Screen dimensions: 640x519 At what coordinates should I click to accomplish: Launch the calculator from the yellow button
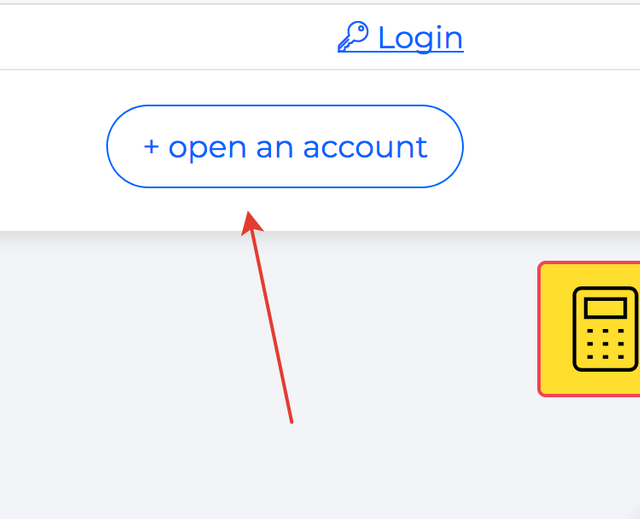tap(589, 329)
